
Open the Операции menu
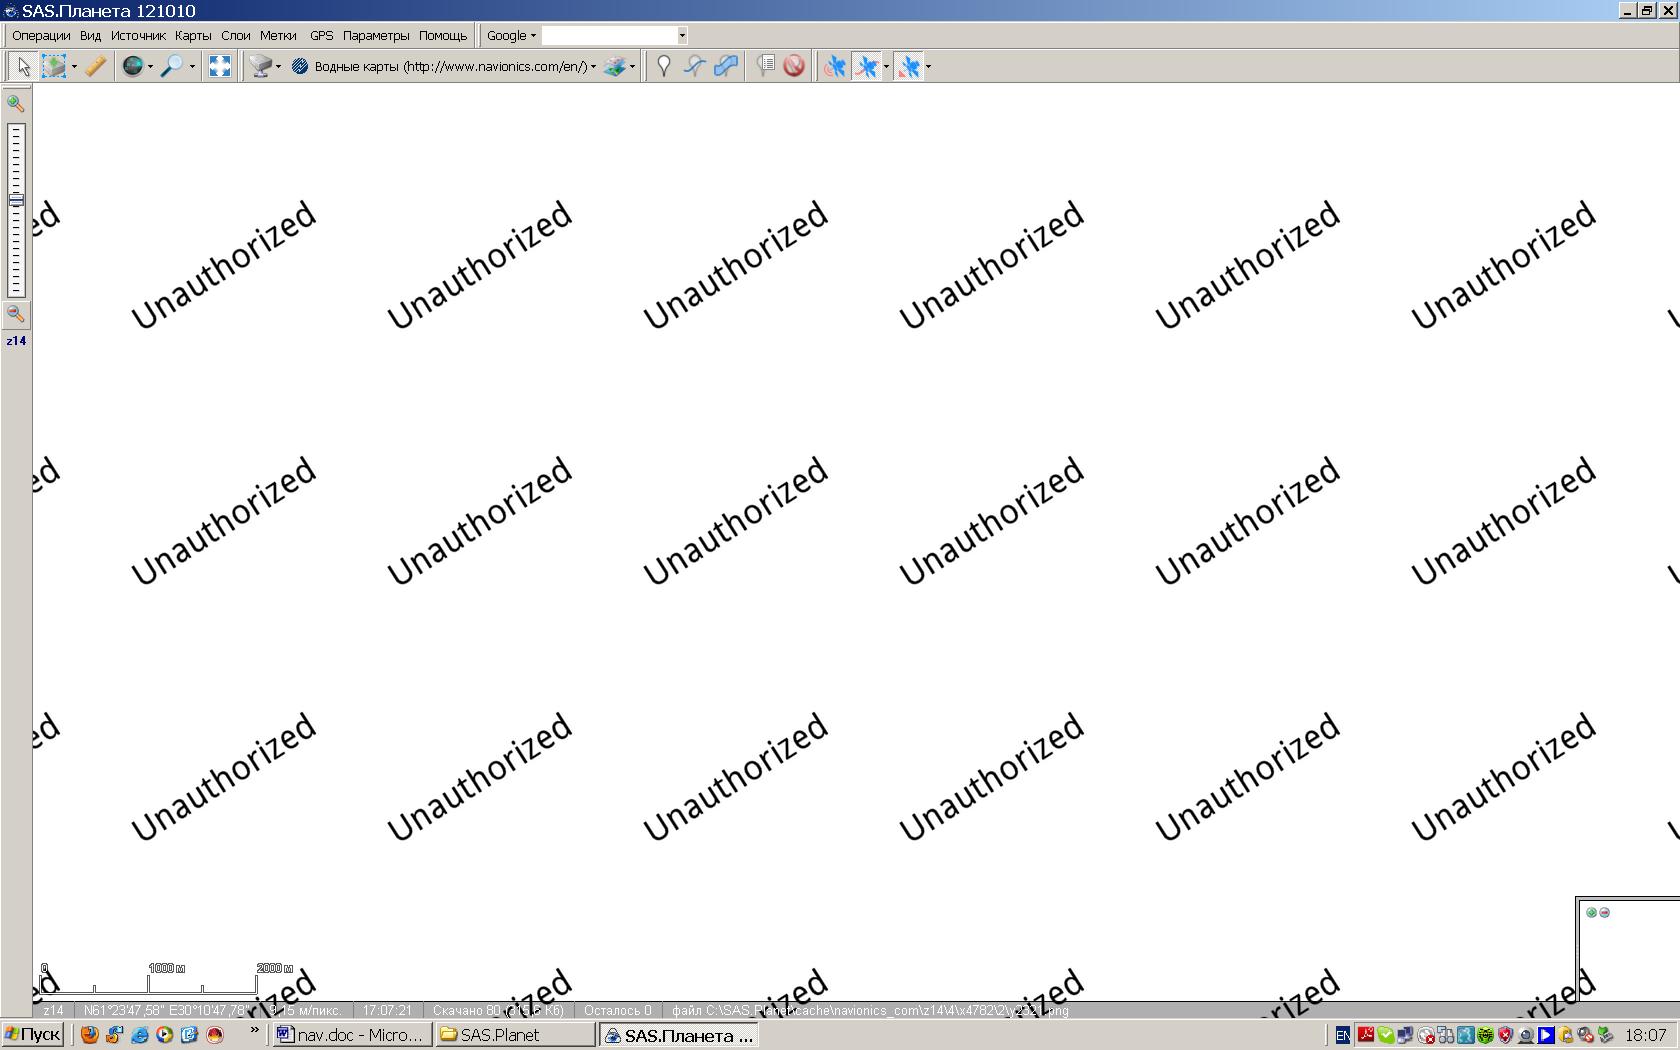tap(41, 36)
